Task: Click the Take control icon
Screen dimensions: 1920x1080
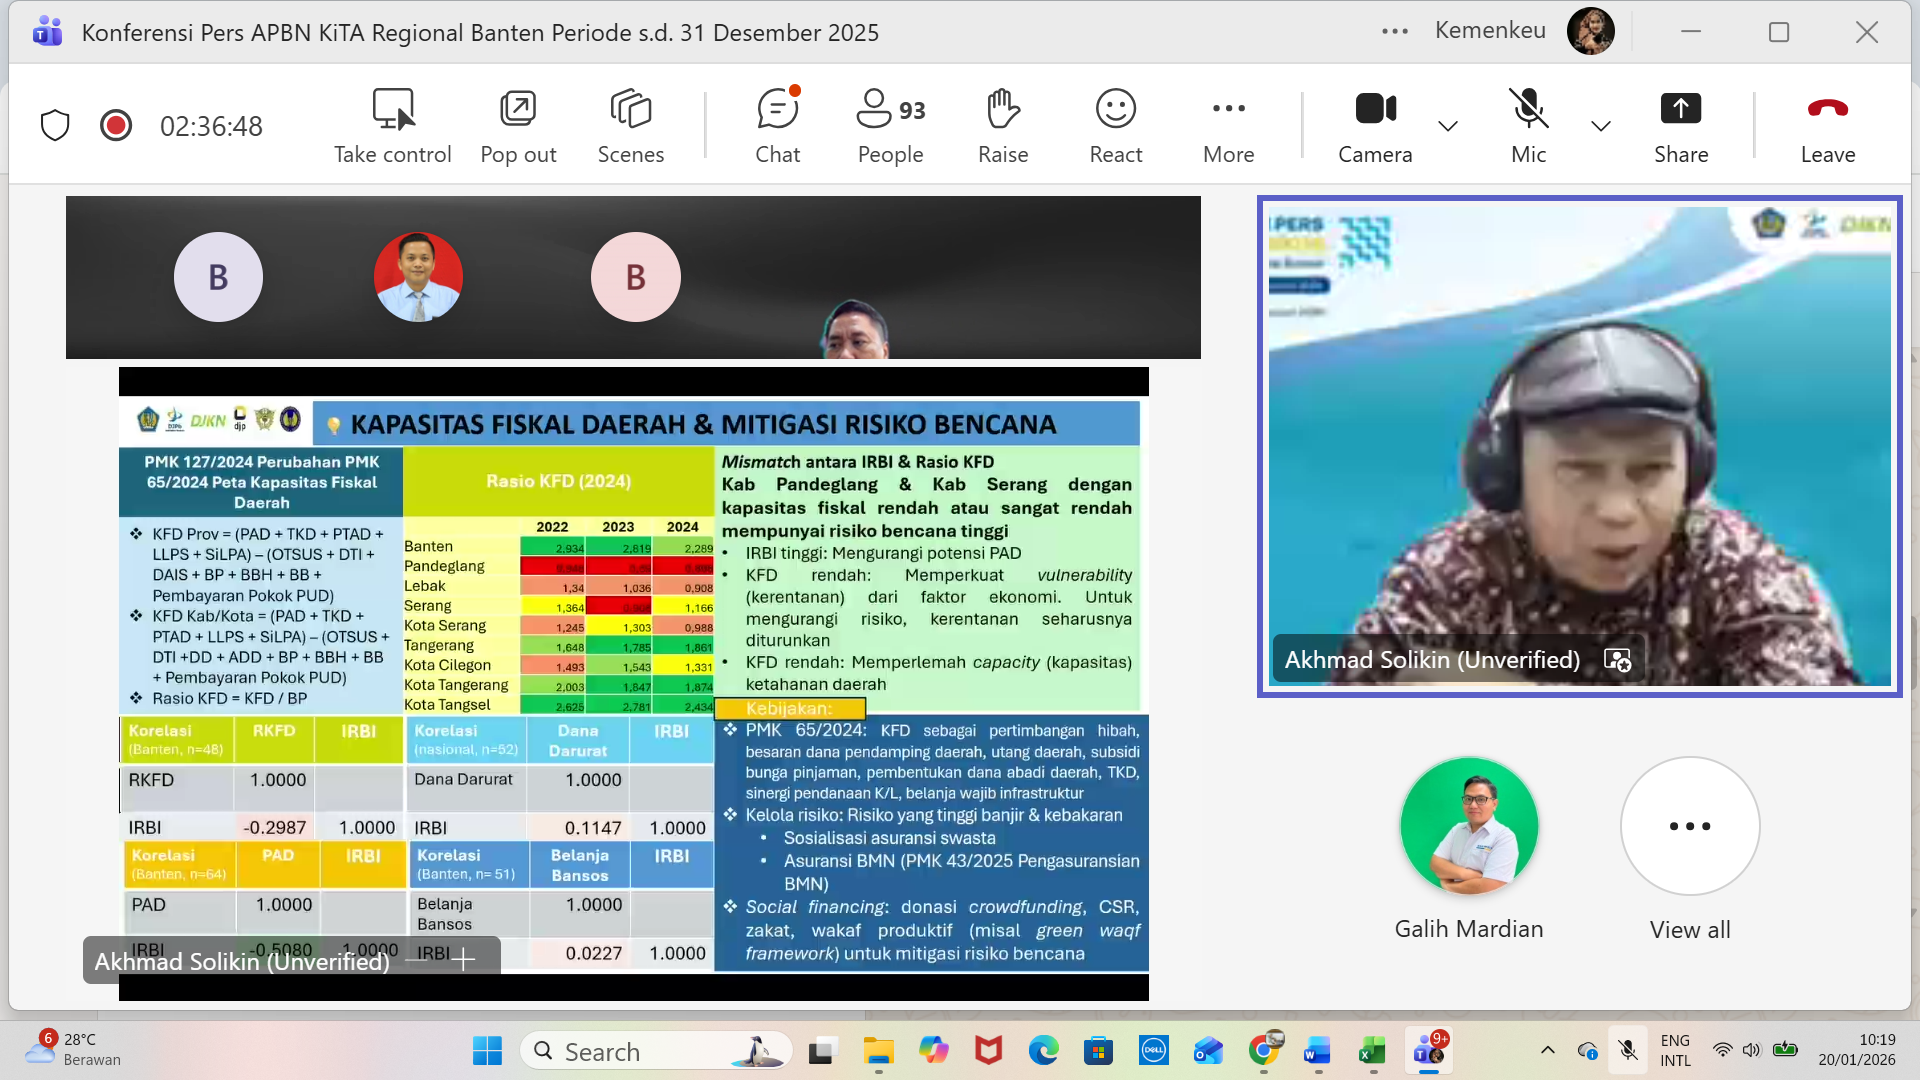Action: pyautogui.click(x=393, y=109)
